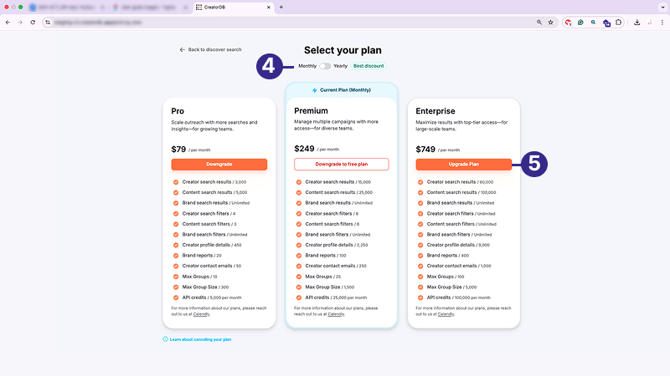Image resolution: width=670 pixels, height=376 pixels.
Task: Click the browser address bar
Action: click(299, 22)
